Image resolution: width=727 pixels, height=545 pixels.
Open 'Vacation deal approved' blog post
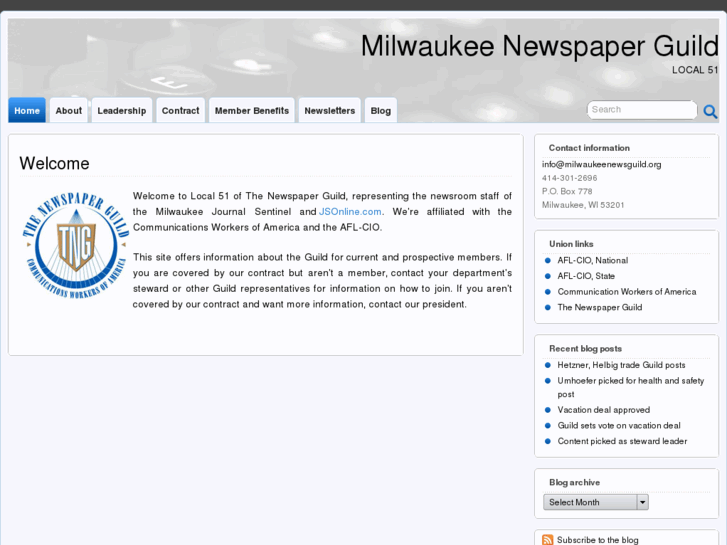(x=604, y=410)
